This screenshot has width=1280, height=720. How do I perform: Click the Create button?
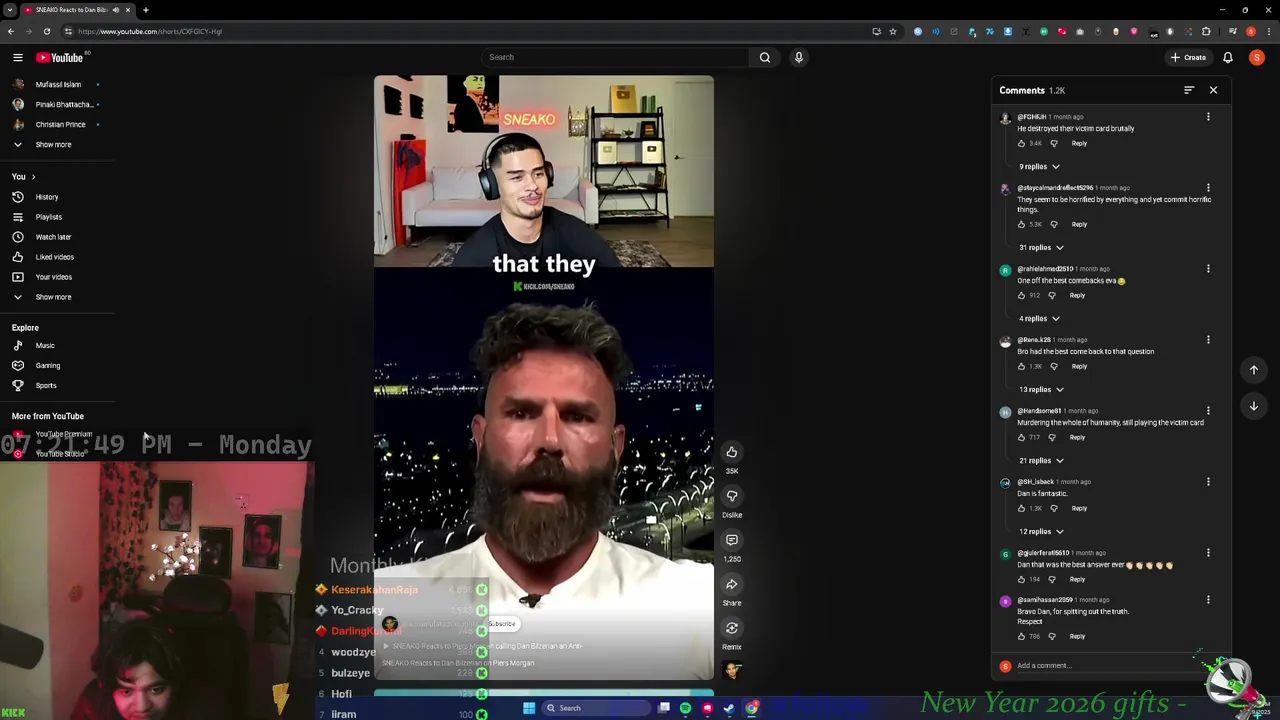(x=1188, y=57)
